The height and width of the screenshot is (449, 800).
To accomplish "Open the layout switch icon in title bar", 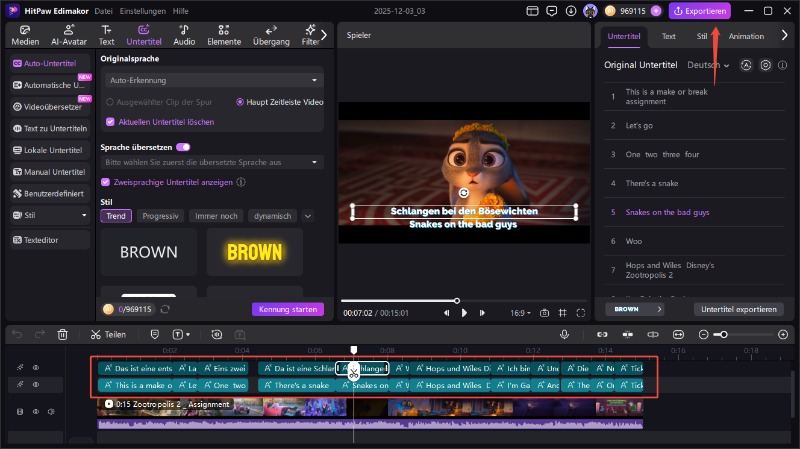I will [x=532, y=11].
